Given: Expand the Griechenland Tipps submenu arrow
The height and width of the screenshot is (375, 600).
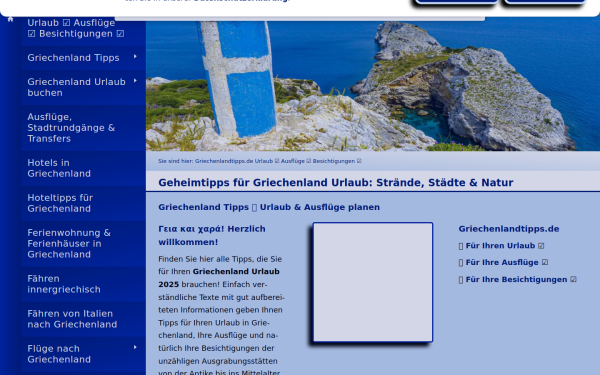Looking at the screenshot, I should (135, 57).
